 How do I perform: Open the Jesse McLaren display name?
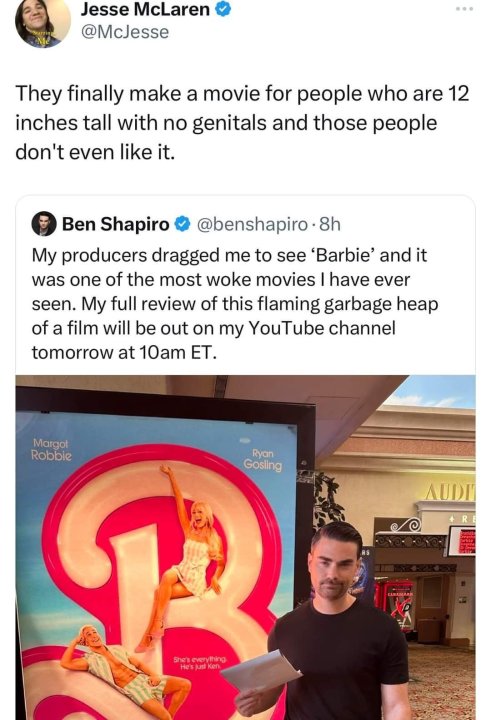[x=145, y=9]
